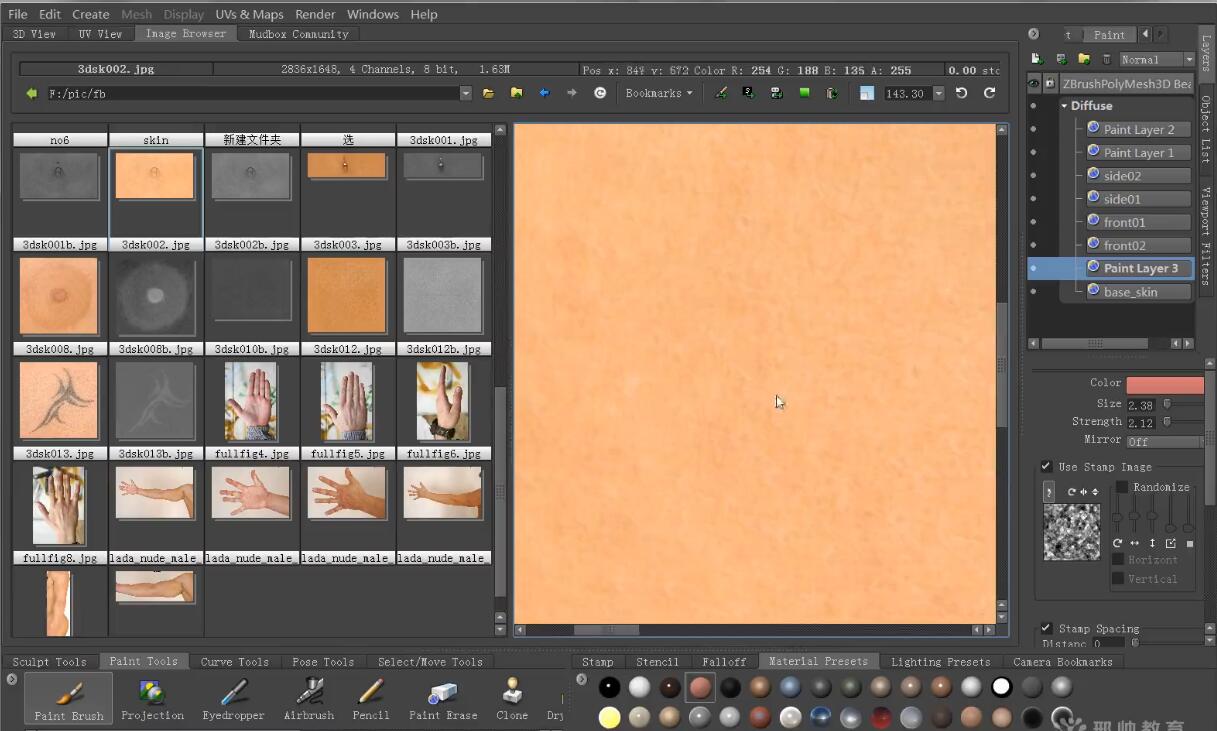Collapse the Diffuse channel group
The height and width of the screenshot is (731, 1217).
click(1064, 106)
